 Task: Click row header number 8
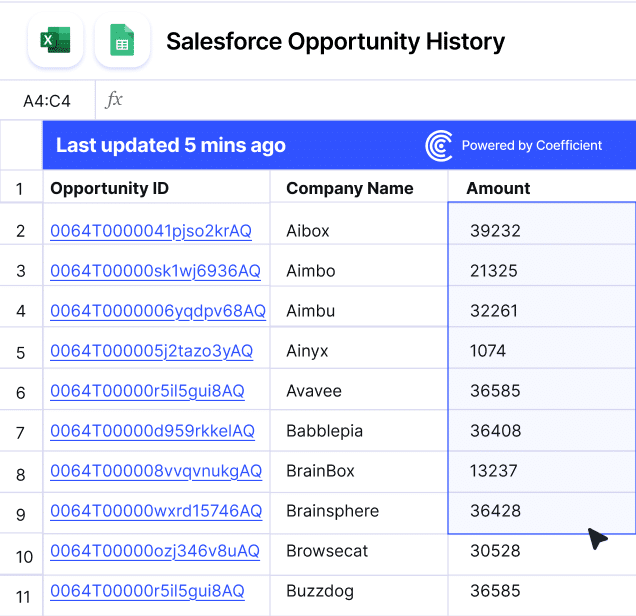pos(21,474)
